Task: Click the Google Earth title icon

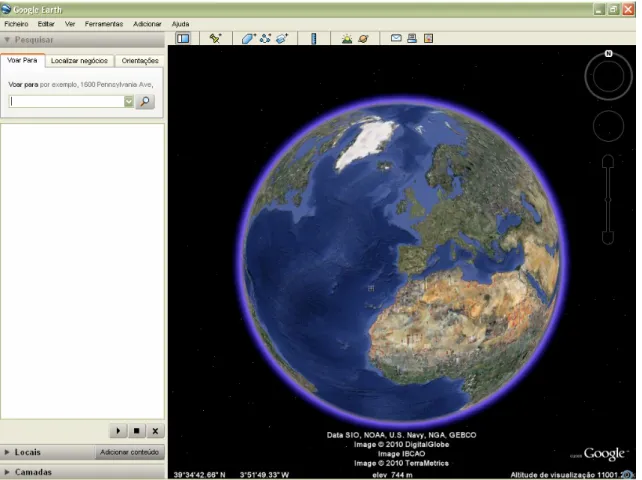Action: tap(6, 9)
